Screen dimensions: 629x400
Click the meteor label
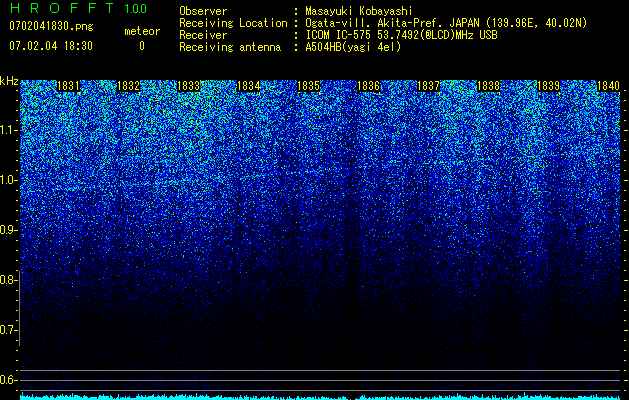pos(142,31)
